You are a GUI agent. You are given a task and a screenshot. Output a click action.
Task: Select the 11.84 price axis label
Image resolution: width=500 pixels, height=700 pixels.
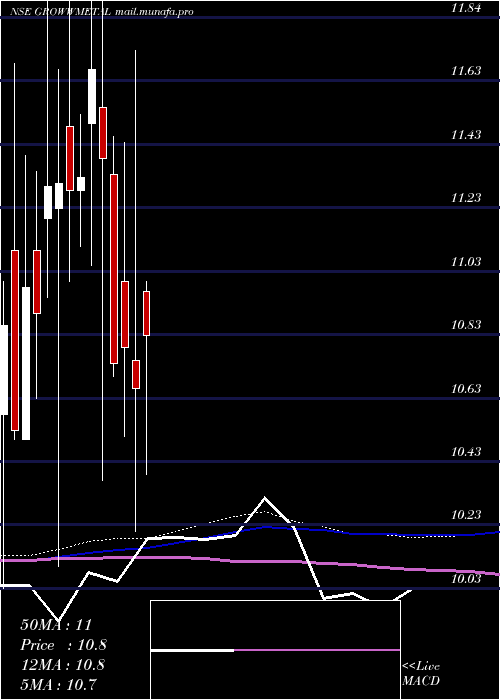point(466,8)
